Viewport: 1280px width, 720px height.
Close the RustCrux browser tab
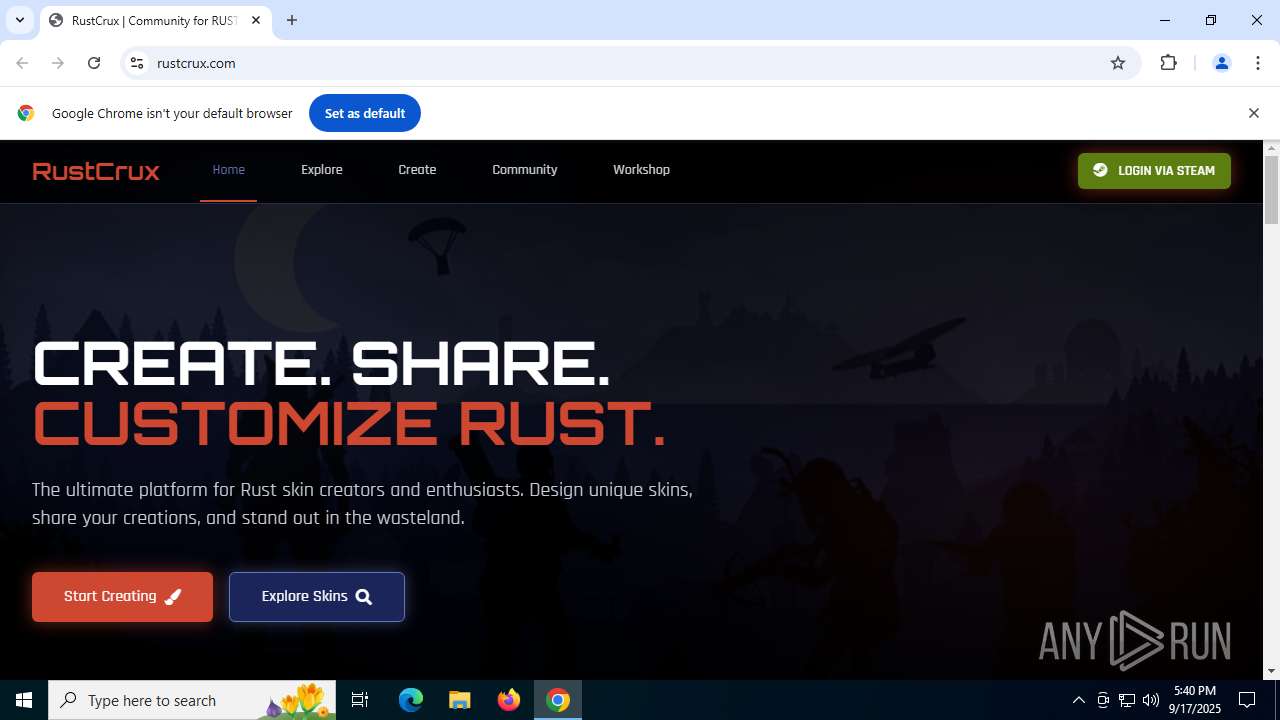click(255, 20)
